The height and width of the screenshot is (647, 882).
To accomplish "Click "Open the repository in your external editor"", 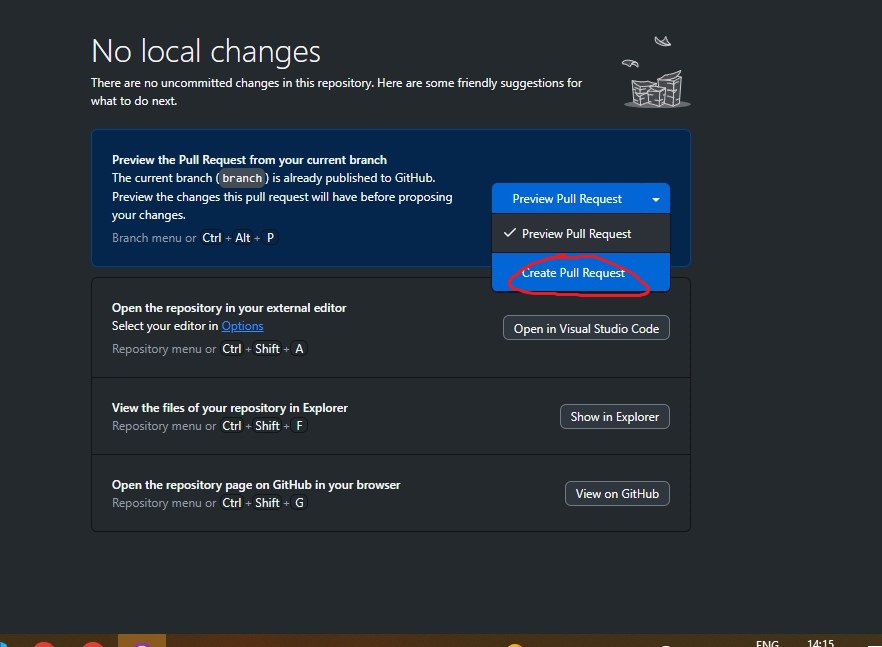I will pos(229,308).
